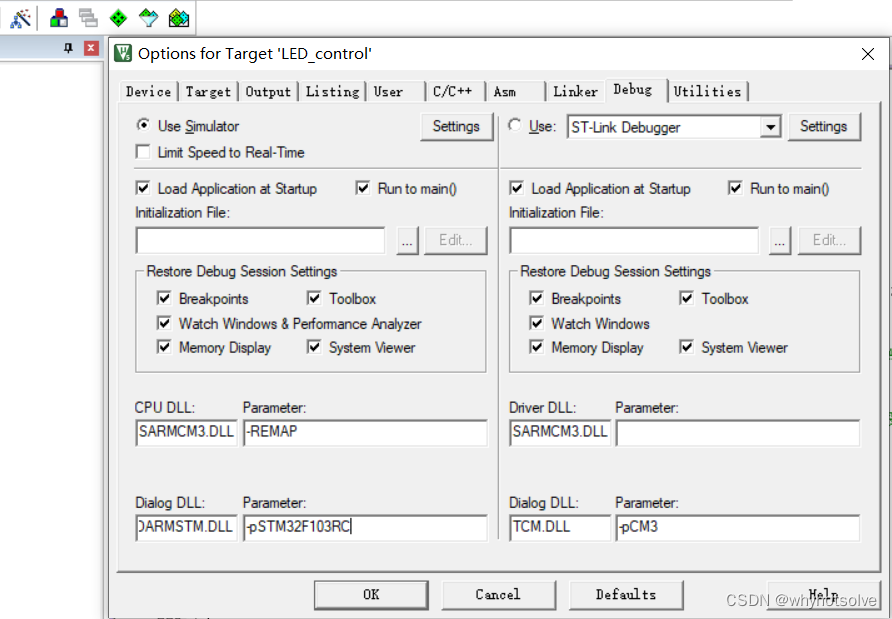Click the greyed Manage Multi-Project Workspace icon
The width and height of the screenshot is (892, 619).
88,18
